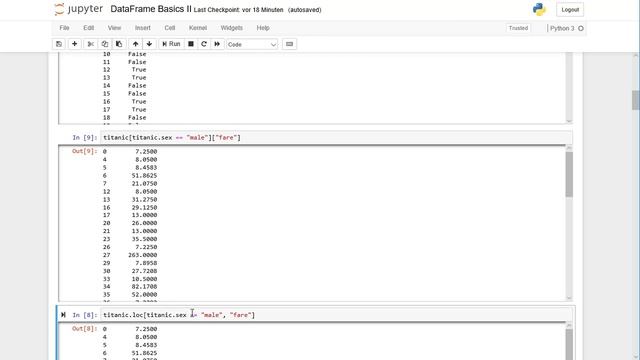Screen dimensions: 640x360
Task: Select the value 82.1708 in Out[9]
Action: 144,287
